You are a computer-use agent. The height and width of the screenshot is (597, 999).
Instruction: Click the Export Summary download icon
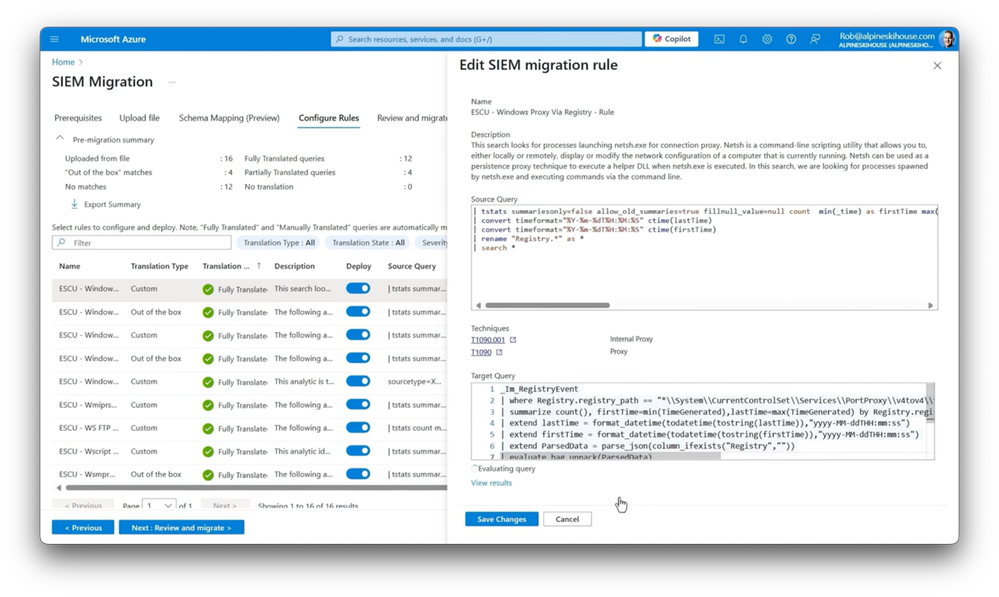coord(75,204)
